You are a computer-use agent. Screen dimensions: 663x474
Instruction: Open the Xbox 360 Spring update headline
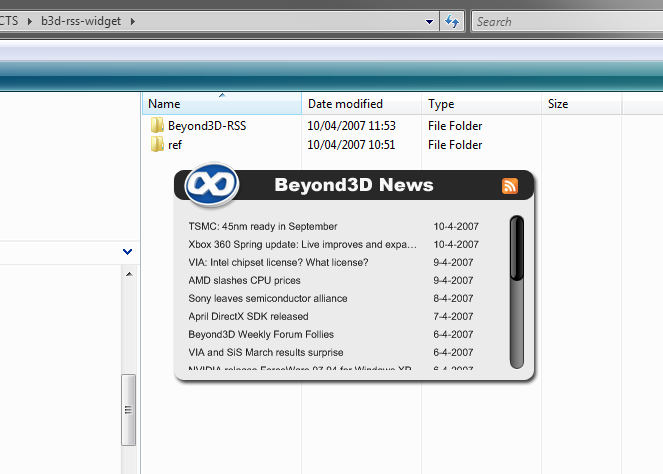302,244
